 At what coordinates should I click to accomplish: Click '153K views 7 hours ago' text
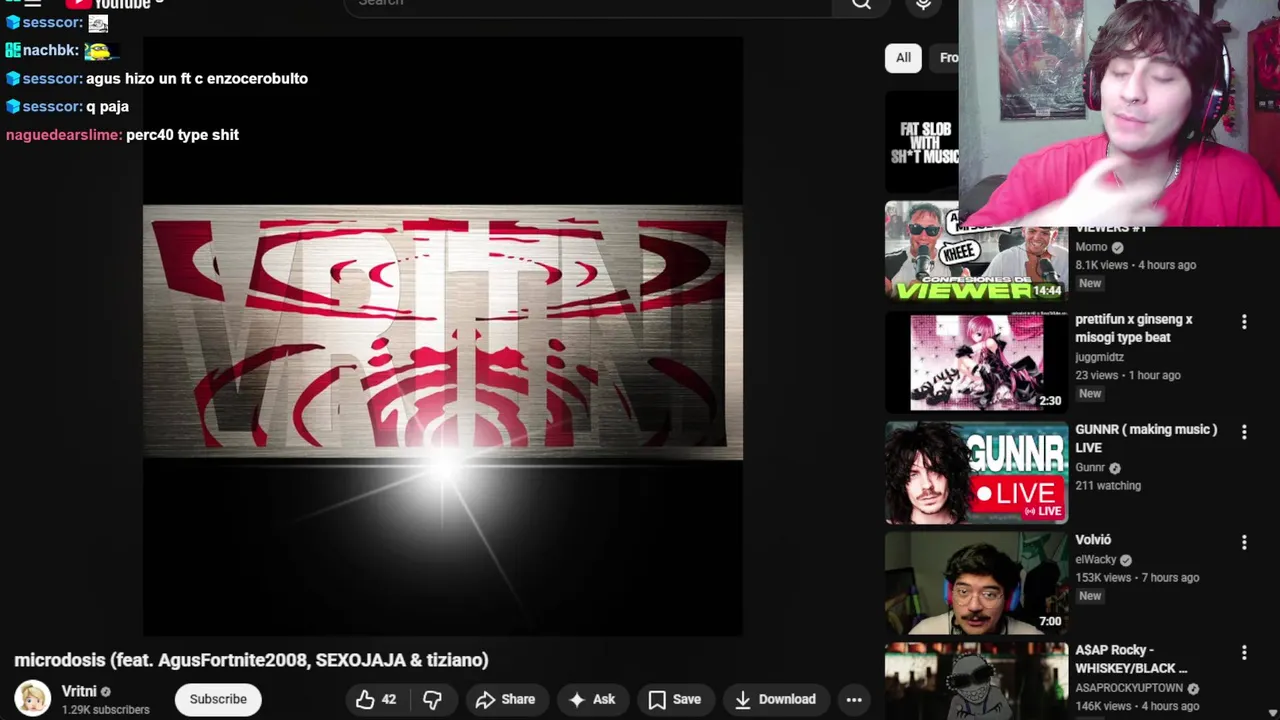tap(1137, 578)
